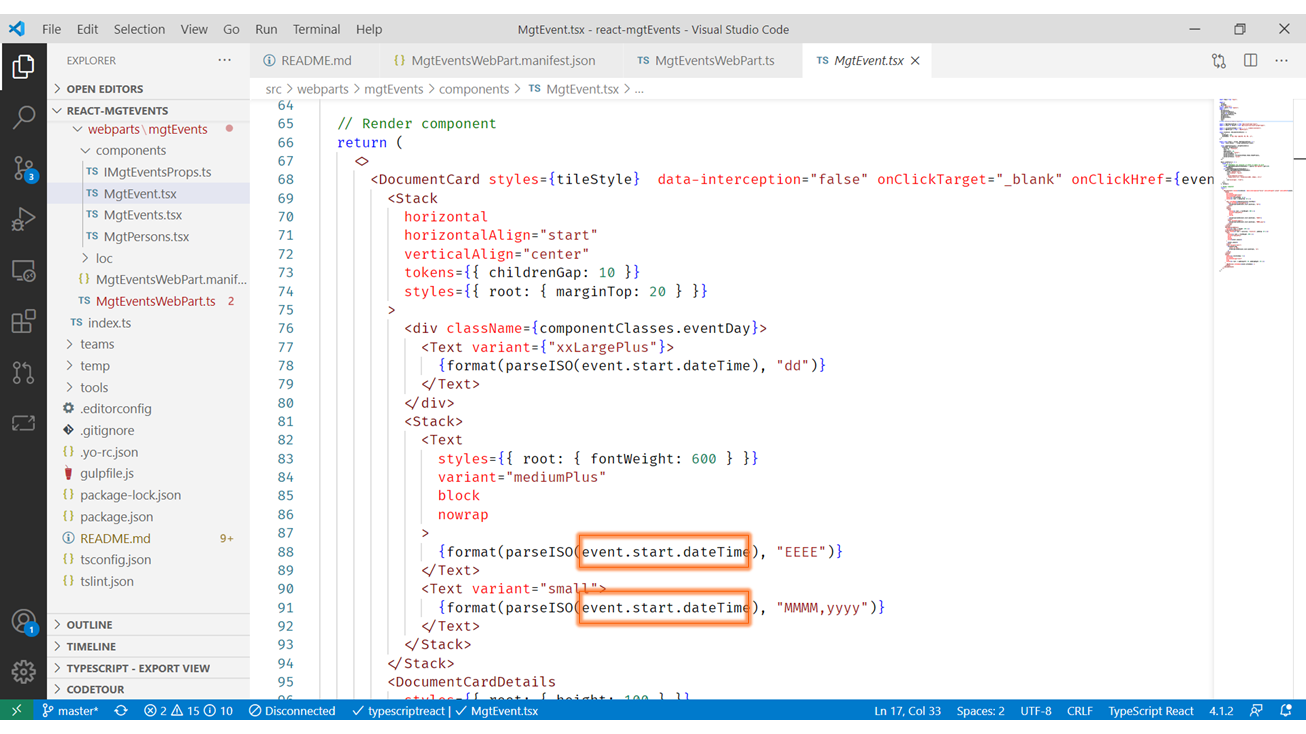Image resolution: width=1306 pixels, height=734 pixels.
Task: Expand the OUTLINE section
Action: [x=89, y=625]
